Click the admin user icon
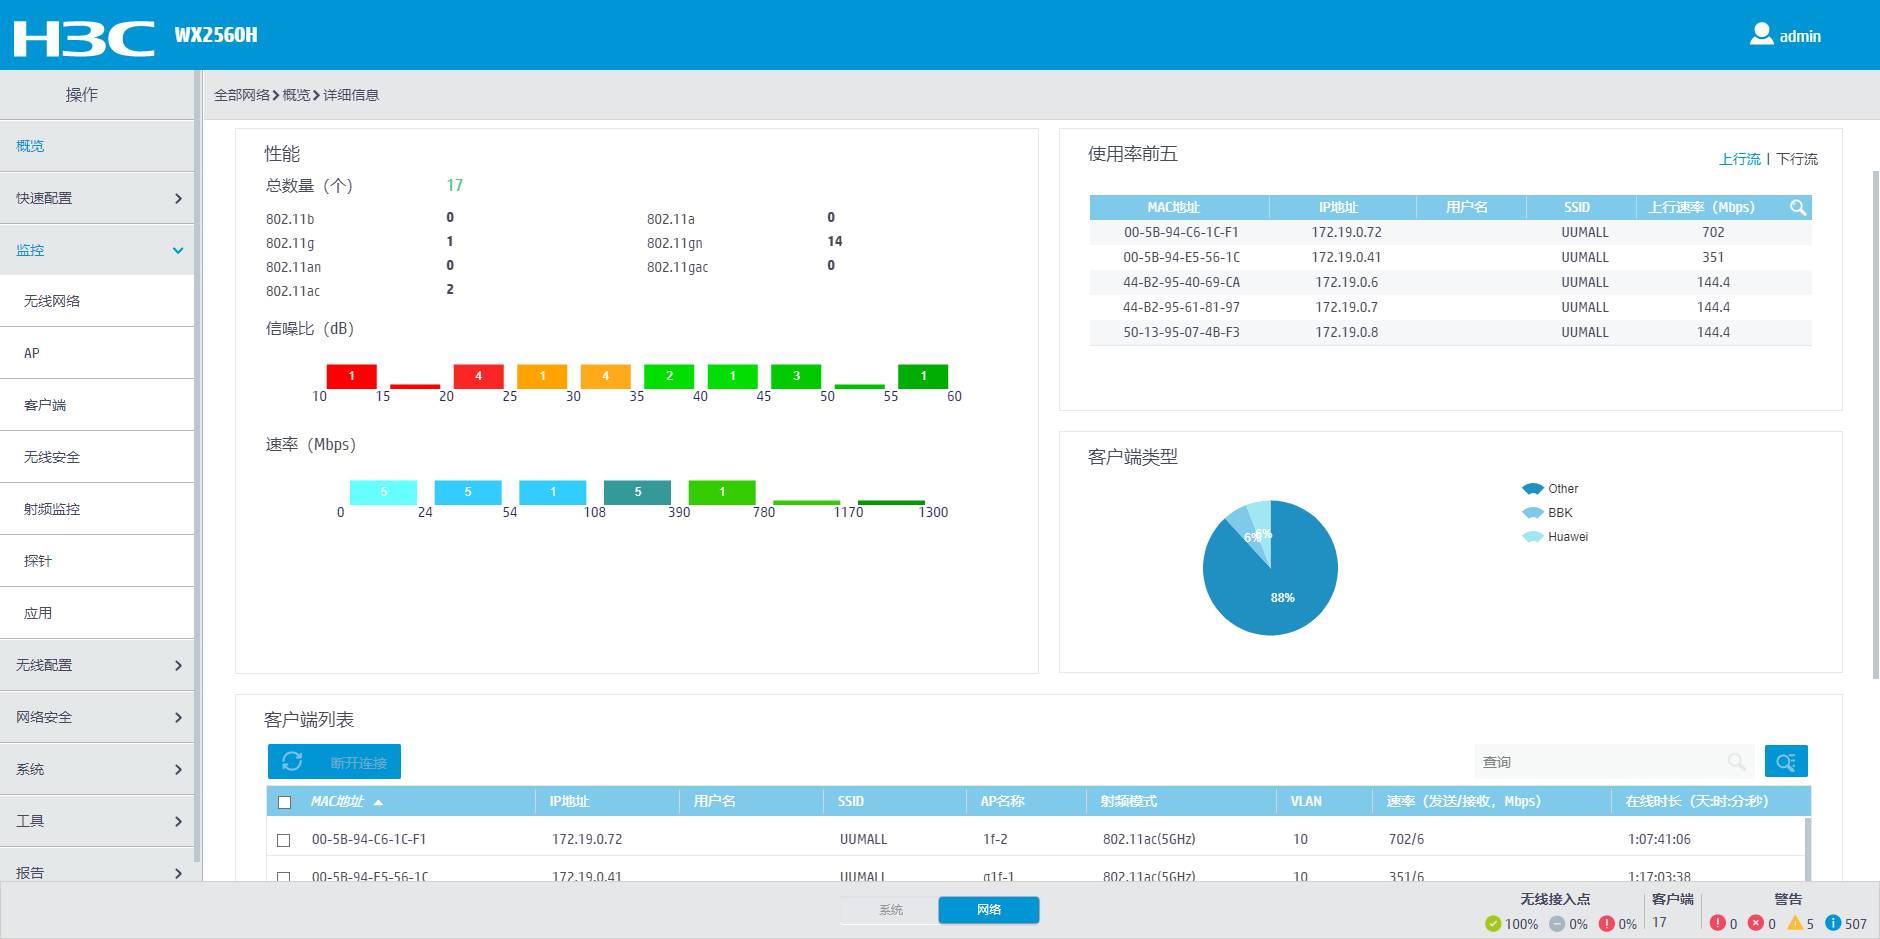The height and width of the screenshot is (939, 1880). [x=1761, y=35]
